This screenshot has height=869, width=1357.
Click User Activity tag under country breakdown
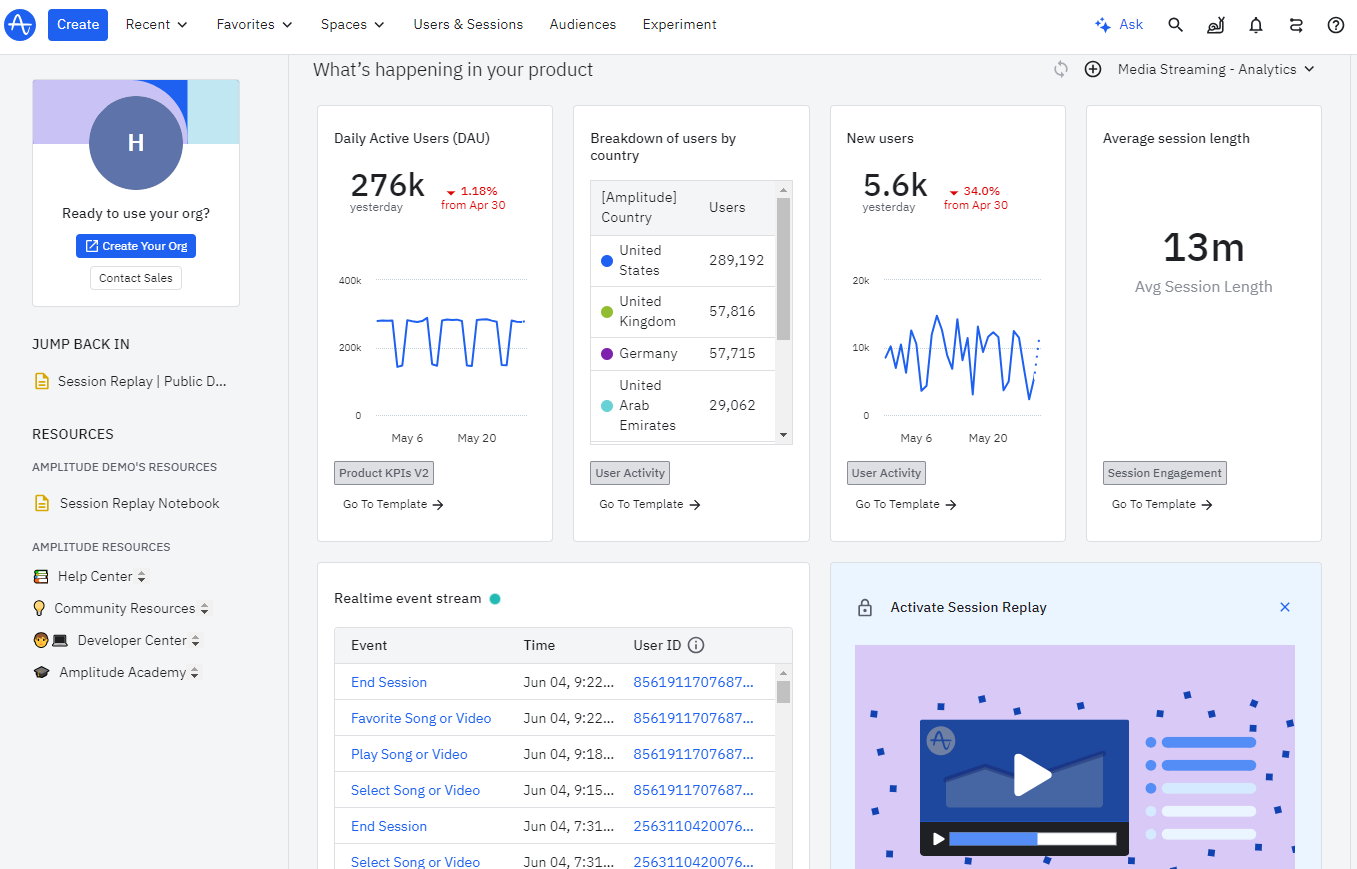pyautogui.click(x=630, y=473)
